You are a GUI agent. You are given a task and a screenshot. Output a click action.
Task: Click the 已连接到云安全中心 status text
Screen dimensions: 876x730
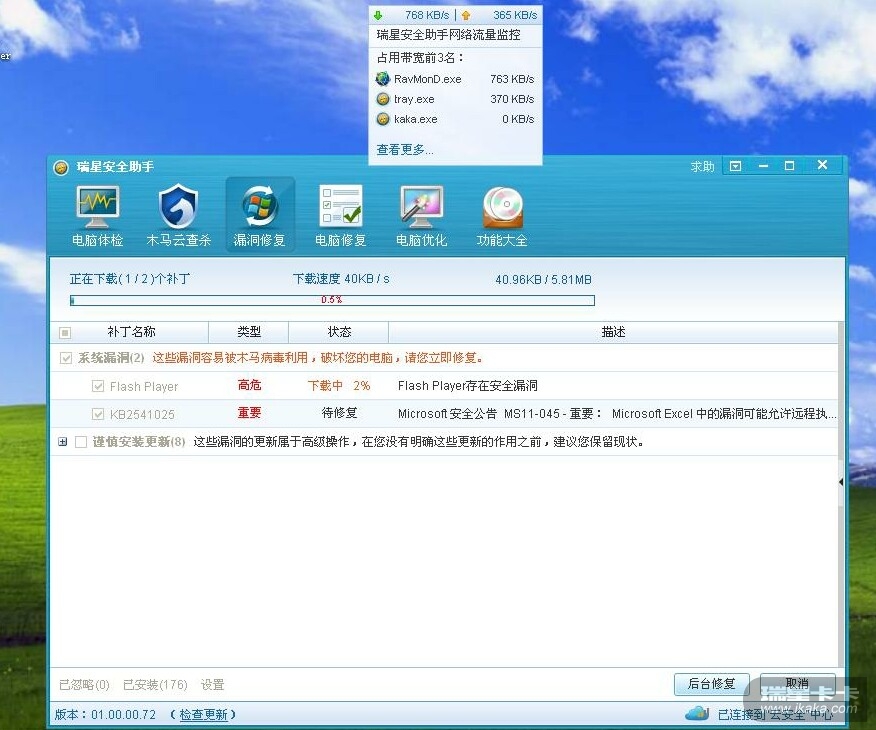coord(775,714)
